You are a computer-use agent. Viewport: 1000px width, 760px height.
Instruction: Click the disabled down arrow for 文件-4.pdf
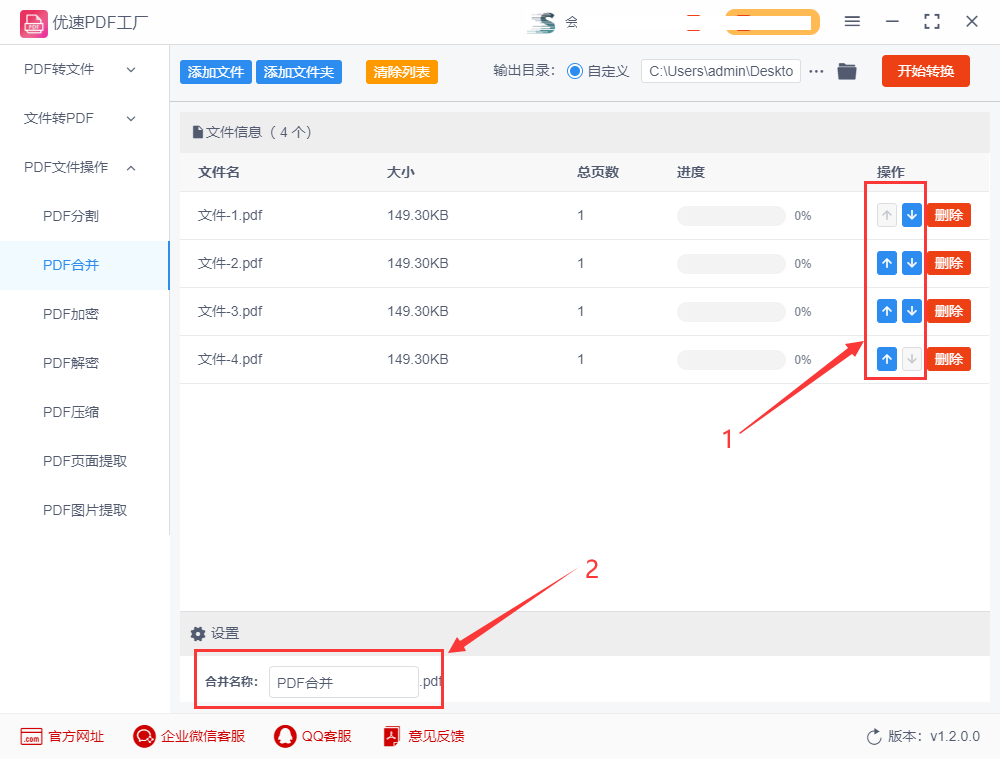coord(912,359)
